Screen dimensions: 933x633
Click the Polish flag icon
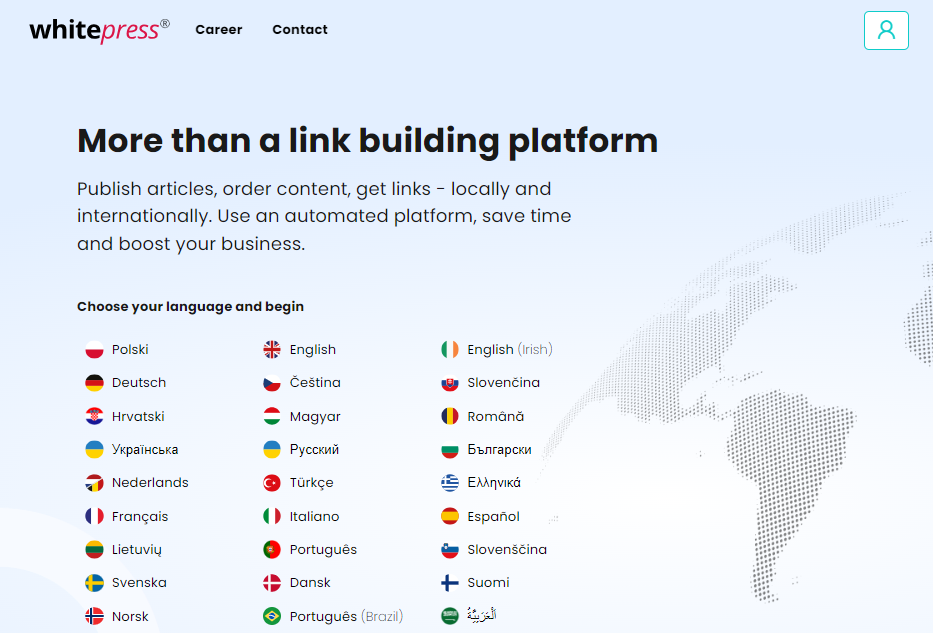pos(94,350)
